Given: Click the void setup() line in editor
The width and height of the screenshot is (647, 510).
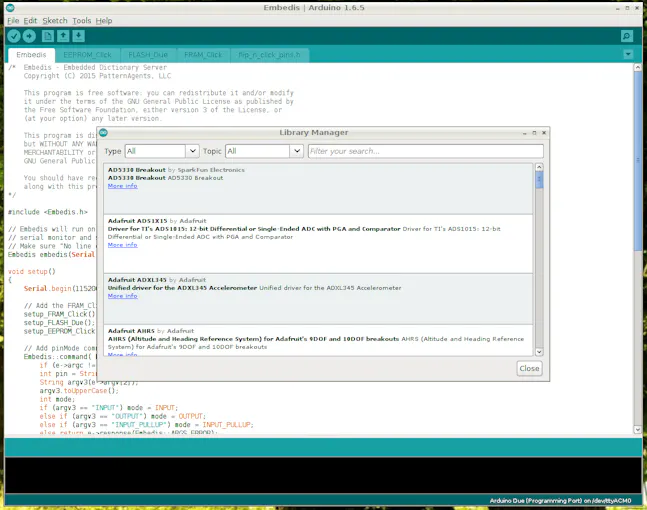Looking at the screenshot, I should click(31, 272).
